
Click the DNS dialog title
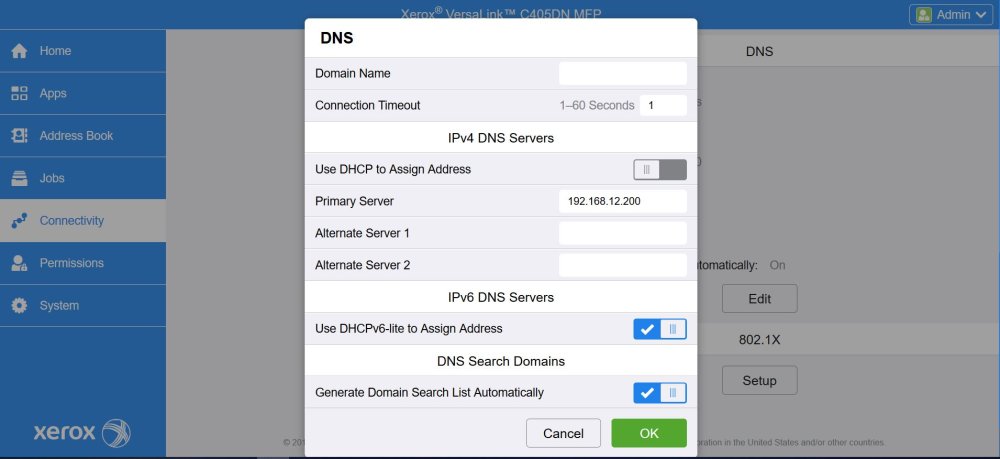tap(337, 38)
